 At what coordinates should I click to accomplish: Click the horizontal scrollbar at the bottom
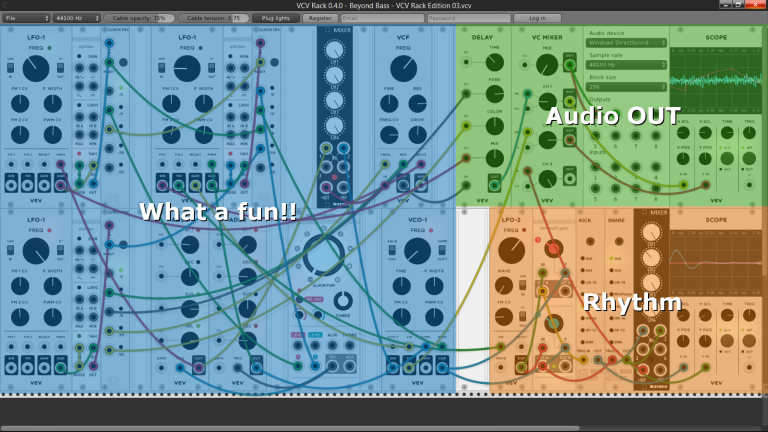tap(289, 429)
